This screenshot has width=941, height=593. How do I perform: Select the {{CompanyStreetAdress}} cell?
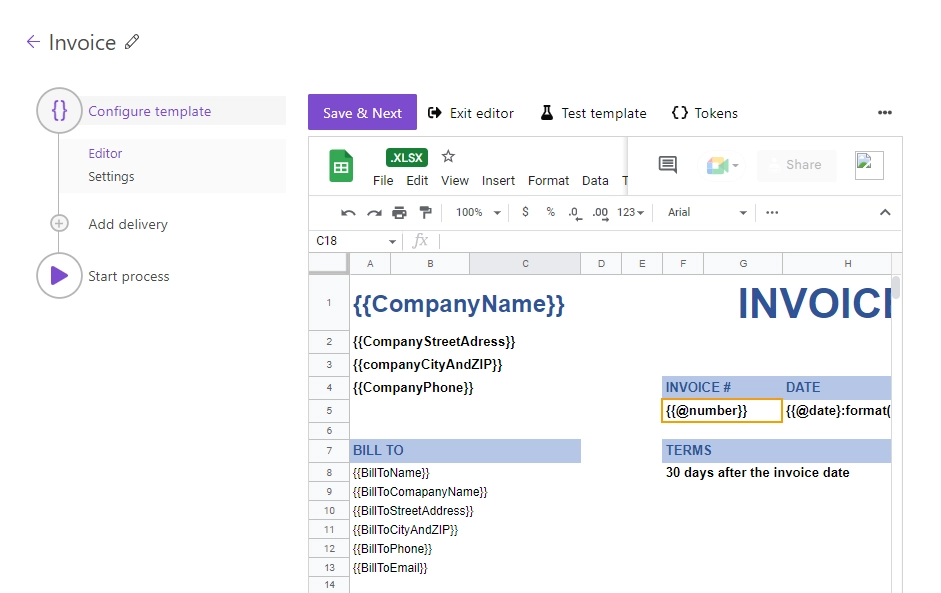click(434, 342)
